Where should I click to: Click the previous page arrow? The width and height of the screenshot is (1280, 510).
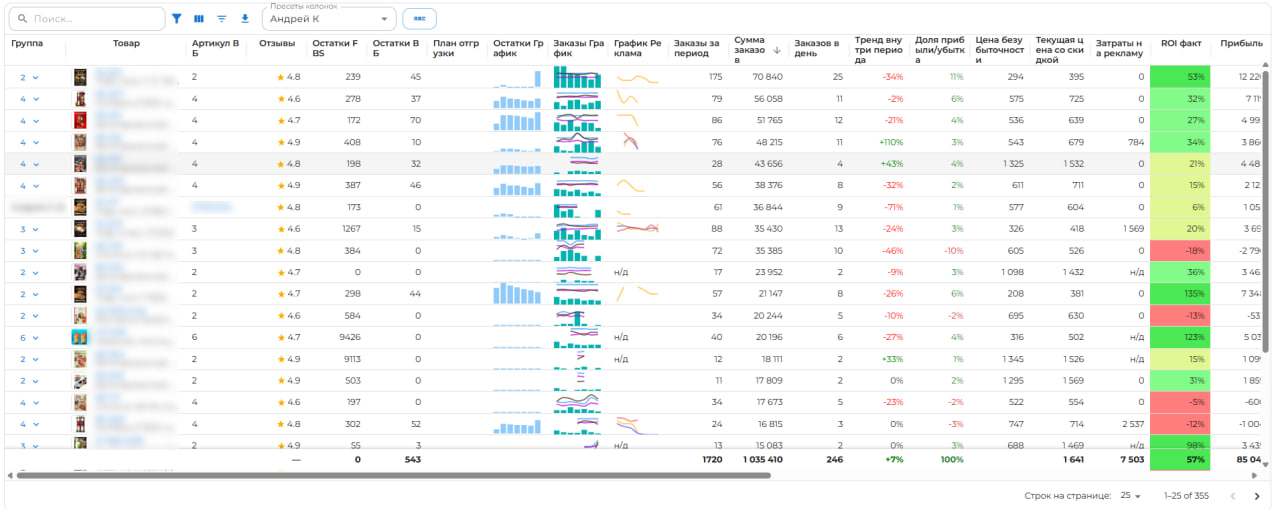[1232, 496]
